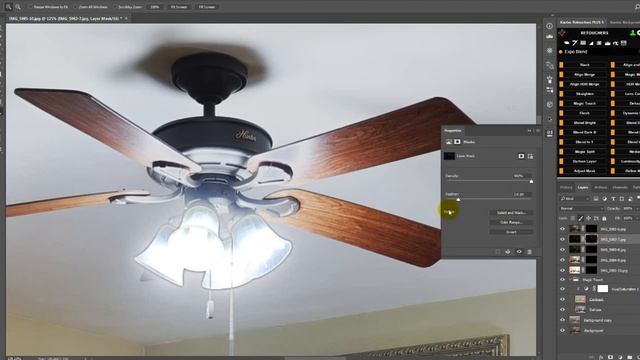640x360 pixels.
Task: Load selection from mask icon
Action: (x=498, y=252)
